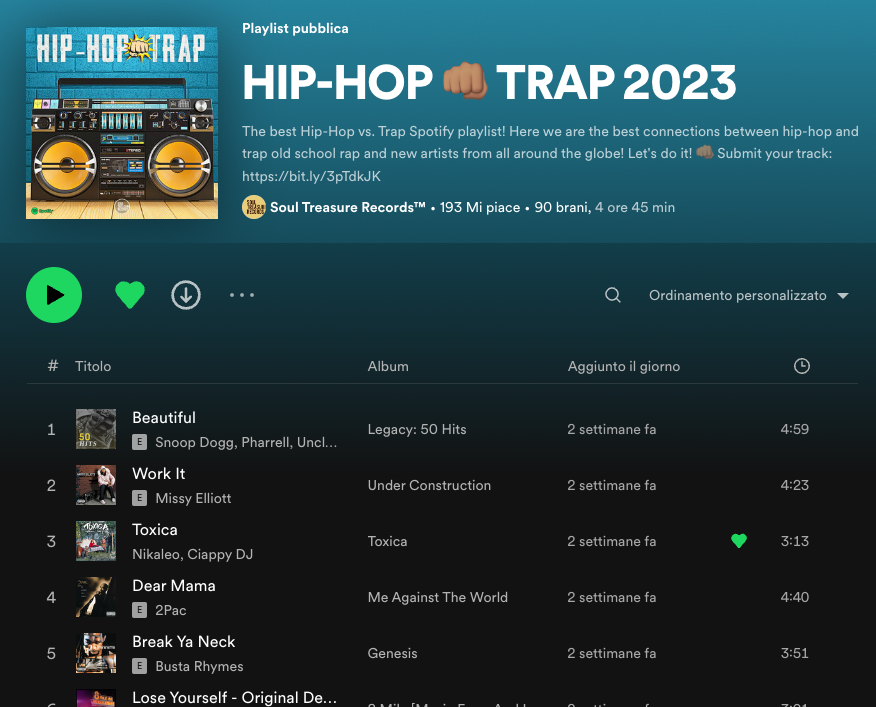Click the search magnifier icon
Image resolution: width=876 pixels, height=707 pixels.
pos(613,295)
